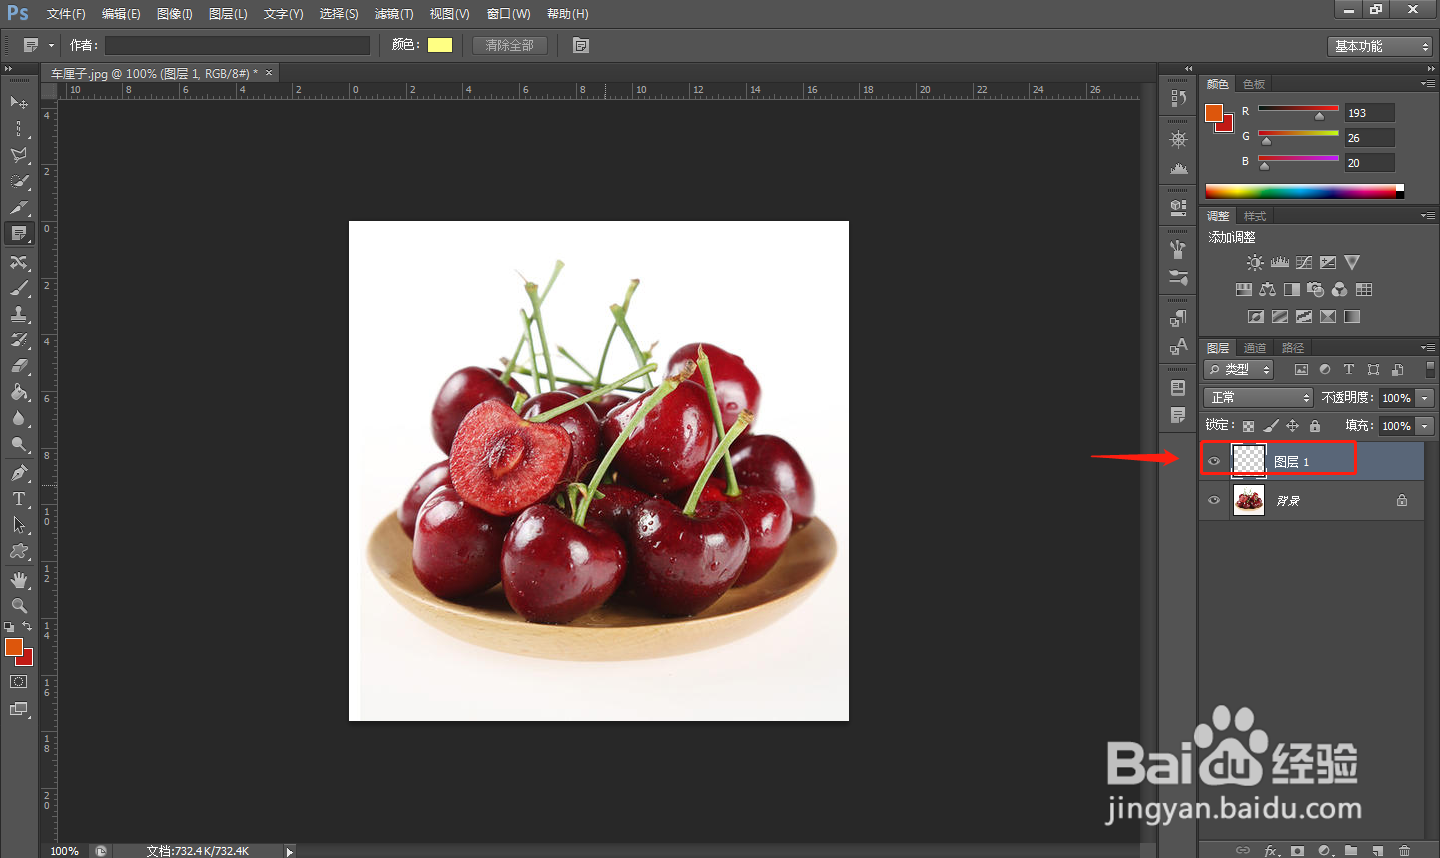Toggle lock transparent pixels
1440x858 pixels.
point(1248,426)
